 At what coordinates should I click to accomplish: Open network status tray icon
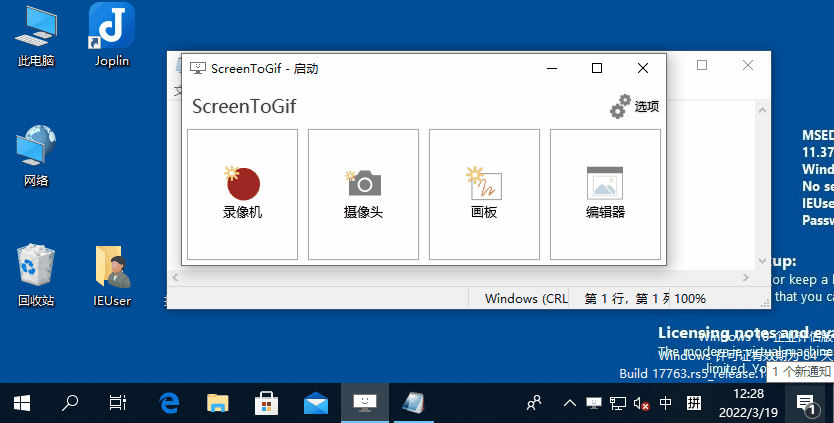click(618, 403)
